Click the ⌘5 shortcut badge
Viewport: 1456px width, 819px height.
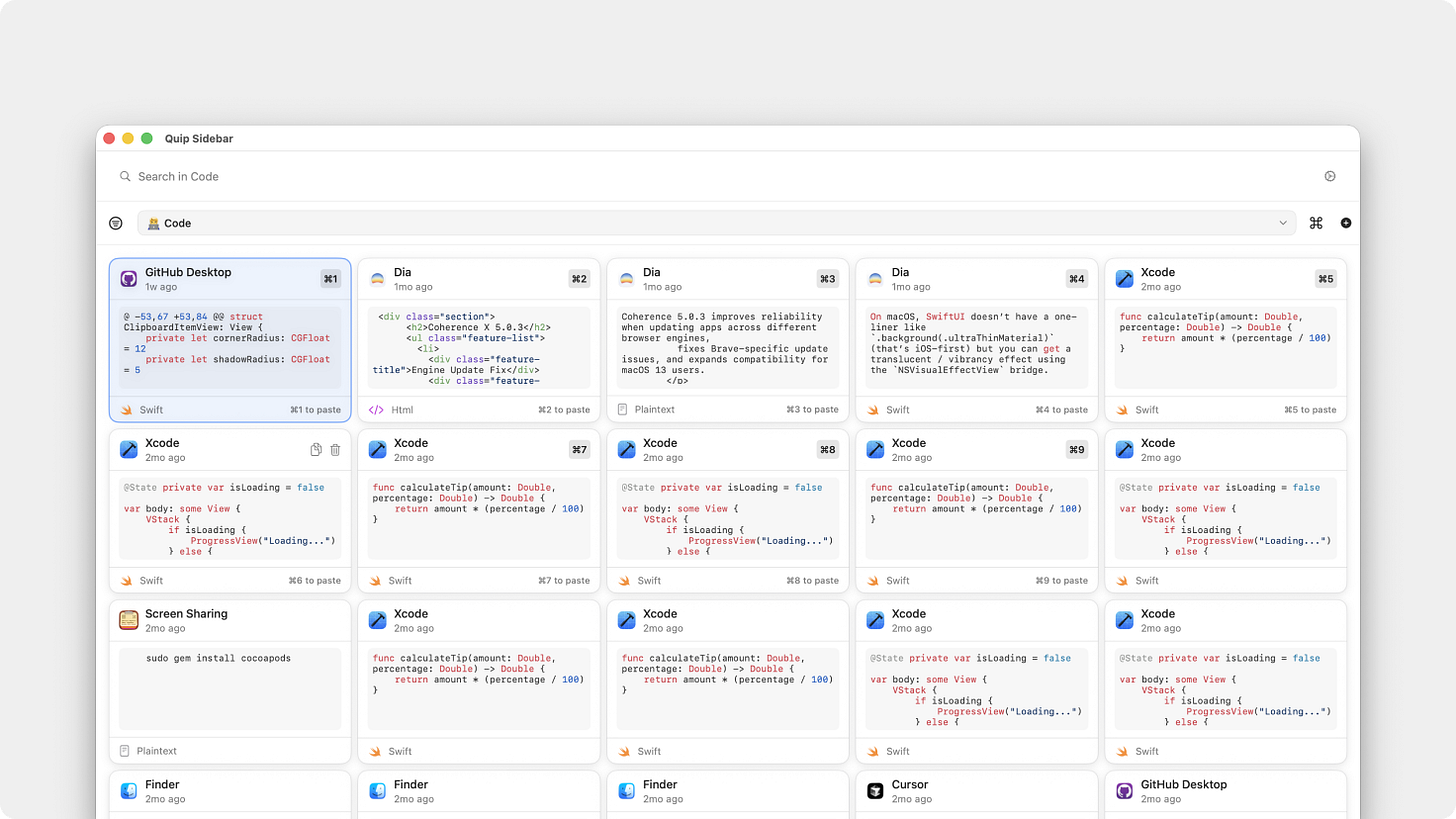pyautogui.click(x=1325, y=279)
